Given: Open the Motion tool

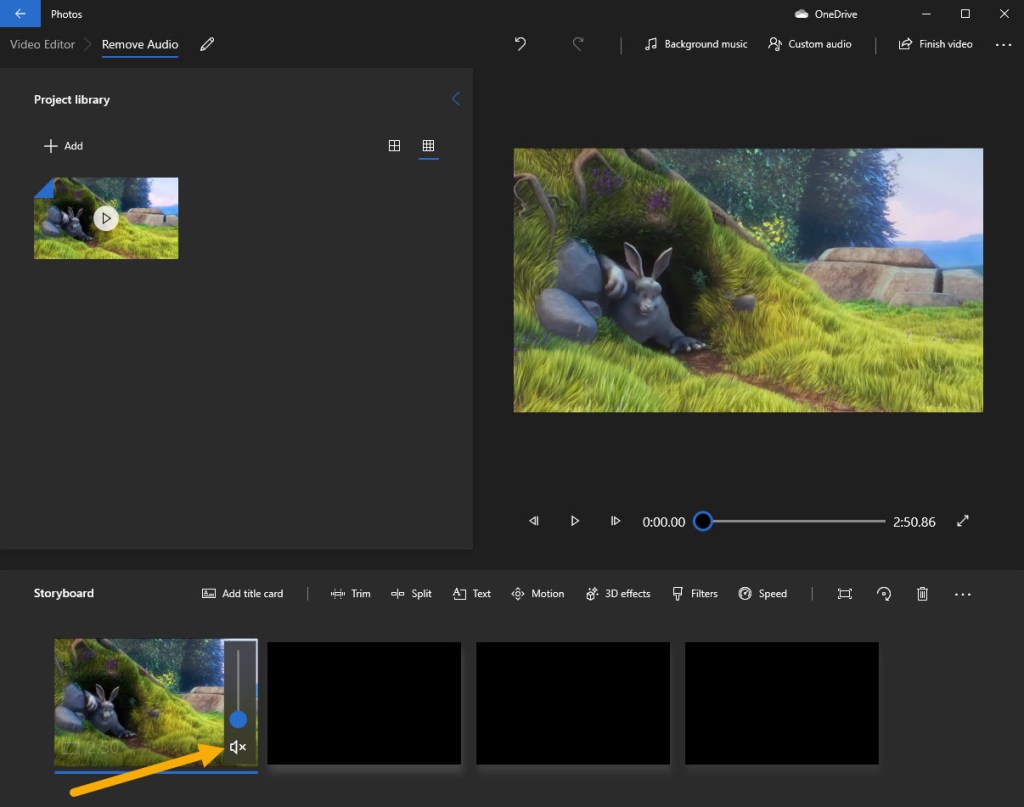Looking at the screenshot, I should (537, 593).
